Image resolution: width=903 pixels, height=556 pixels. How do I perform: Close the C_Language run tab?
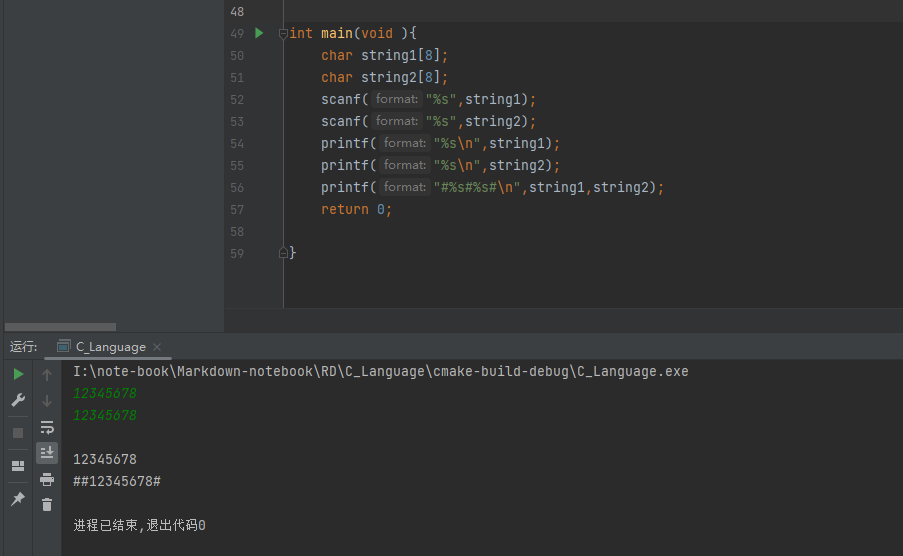(x=157, y=347)
